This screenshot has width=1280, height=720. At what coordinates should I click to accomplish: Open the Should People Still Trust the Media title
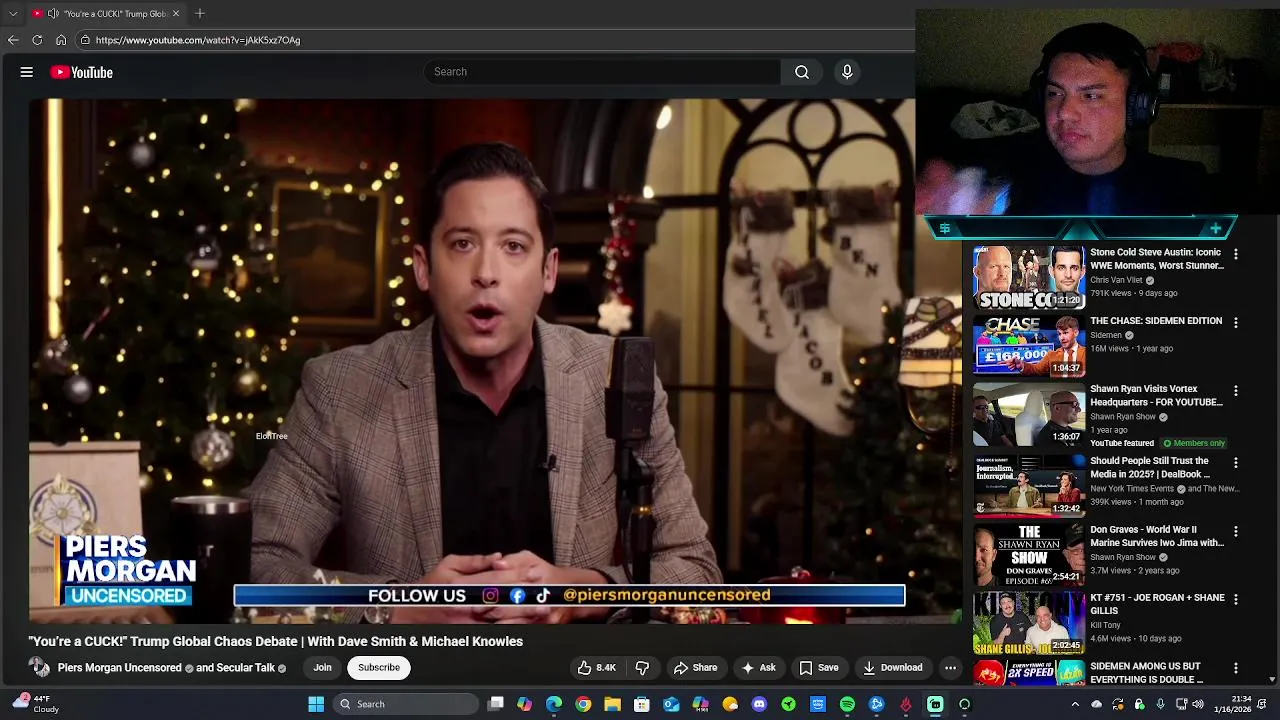(1150, 467)
